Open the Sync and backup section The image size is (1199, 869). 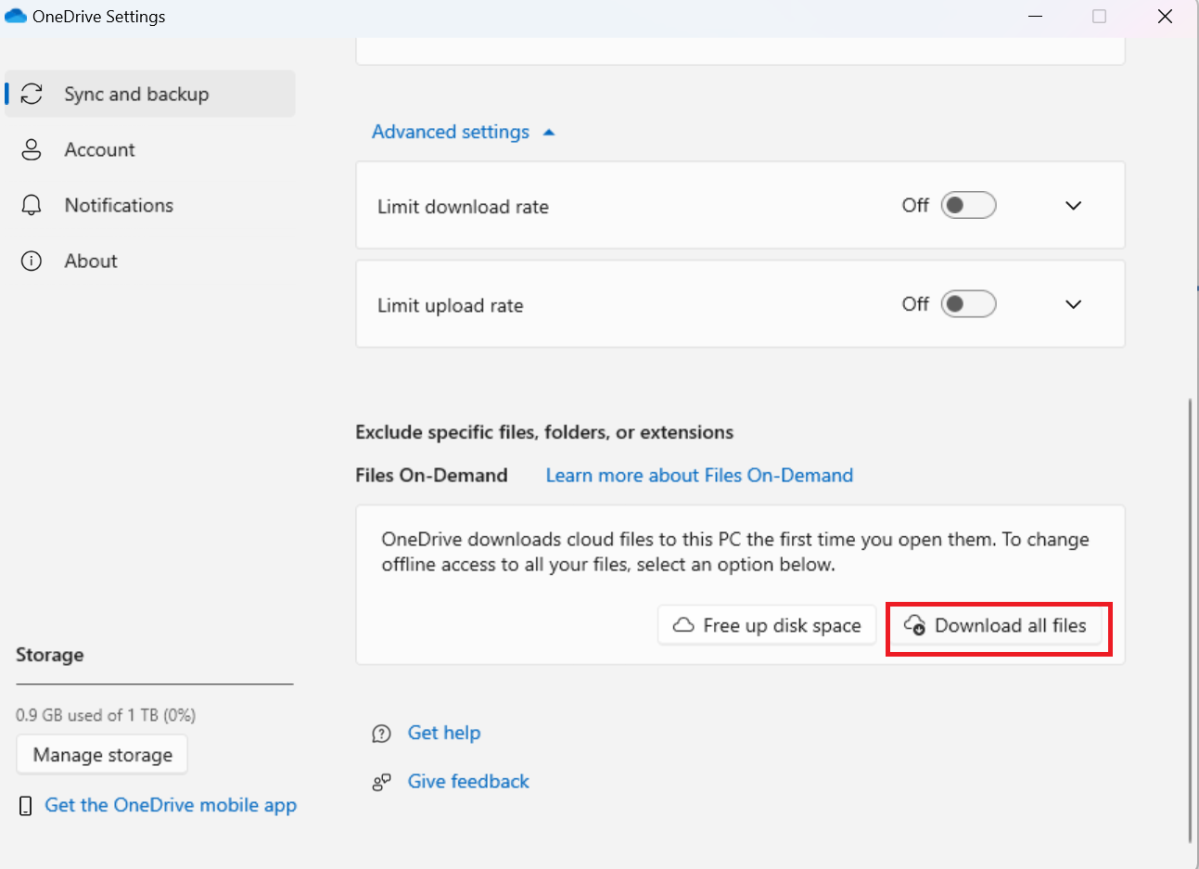(150, 94)
